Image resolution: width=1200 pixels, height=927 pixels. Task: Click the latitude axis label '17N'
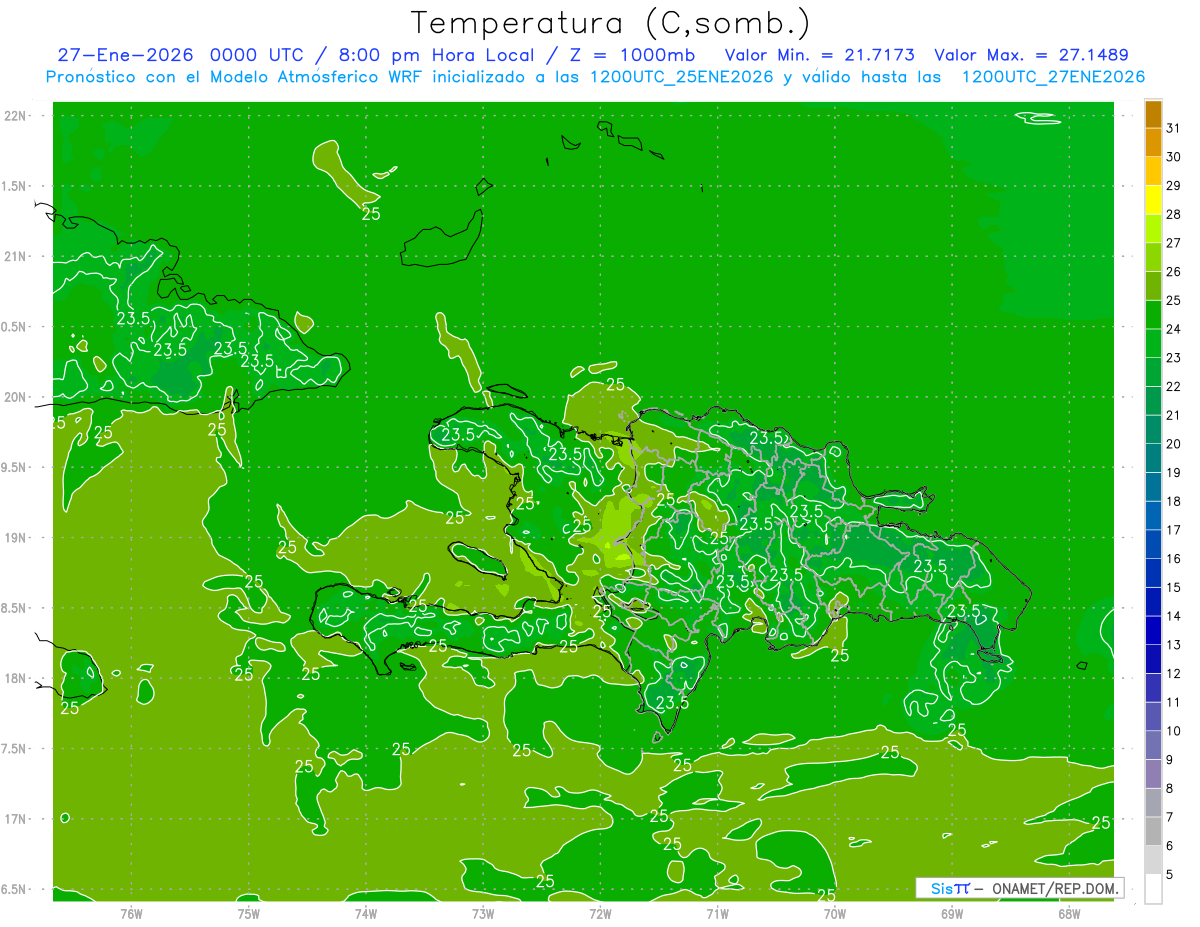point(16,819)
